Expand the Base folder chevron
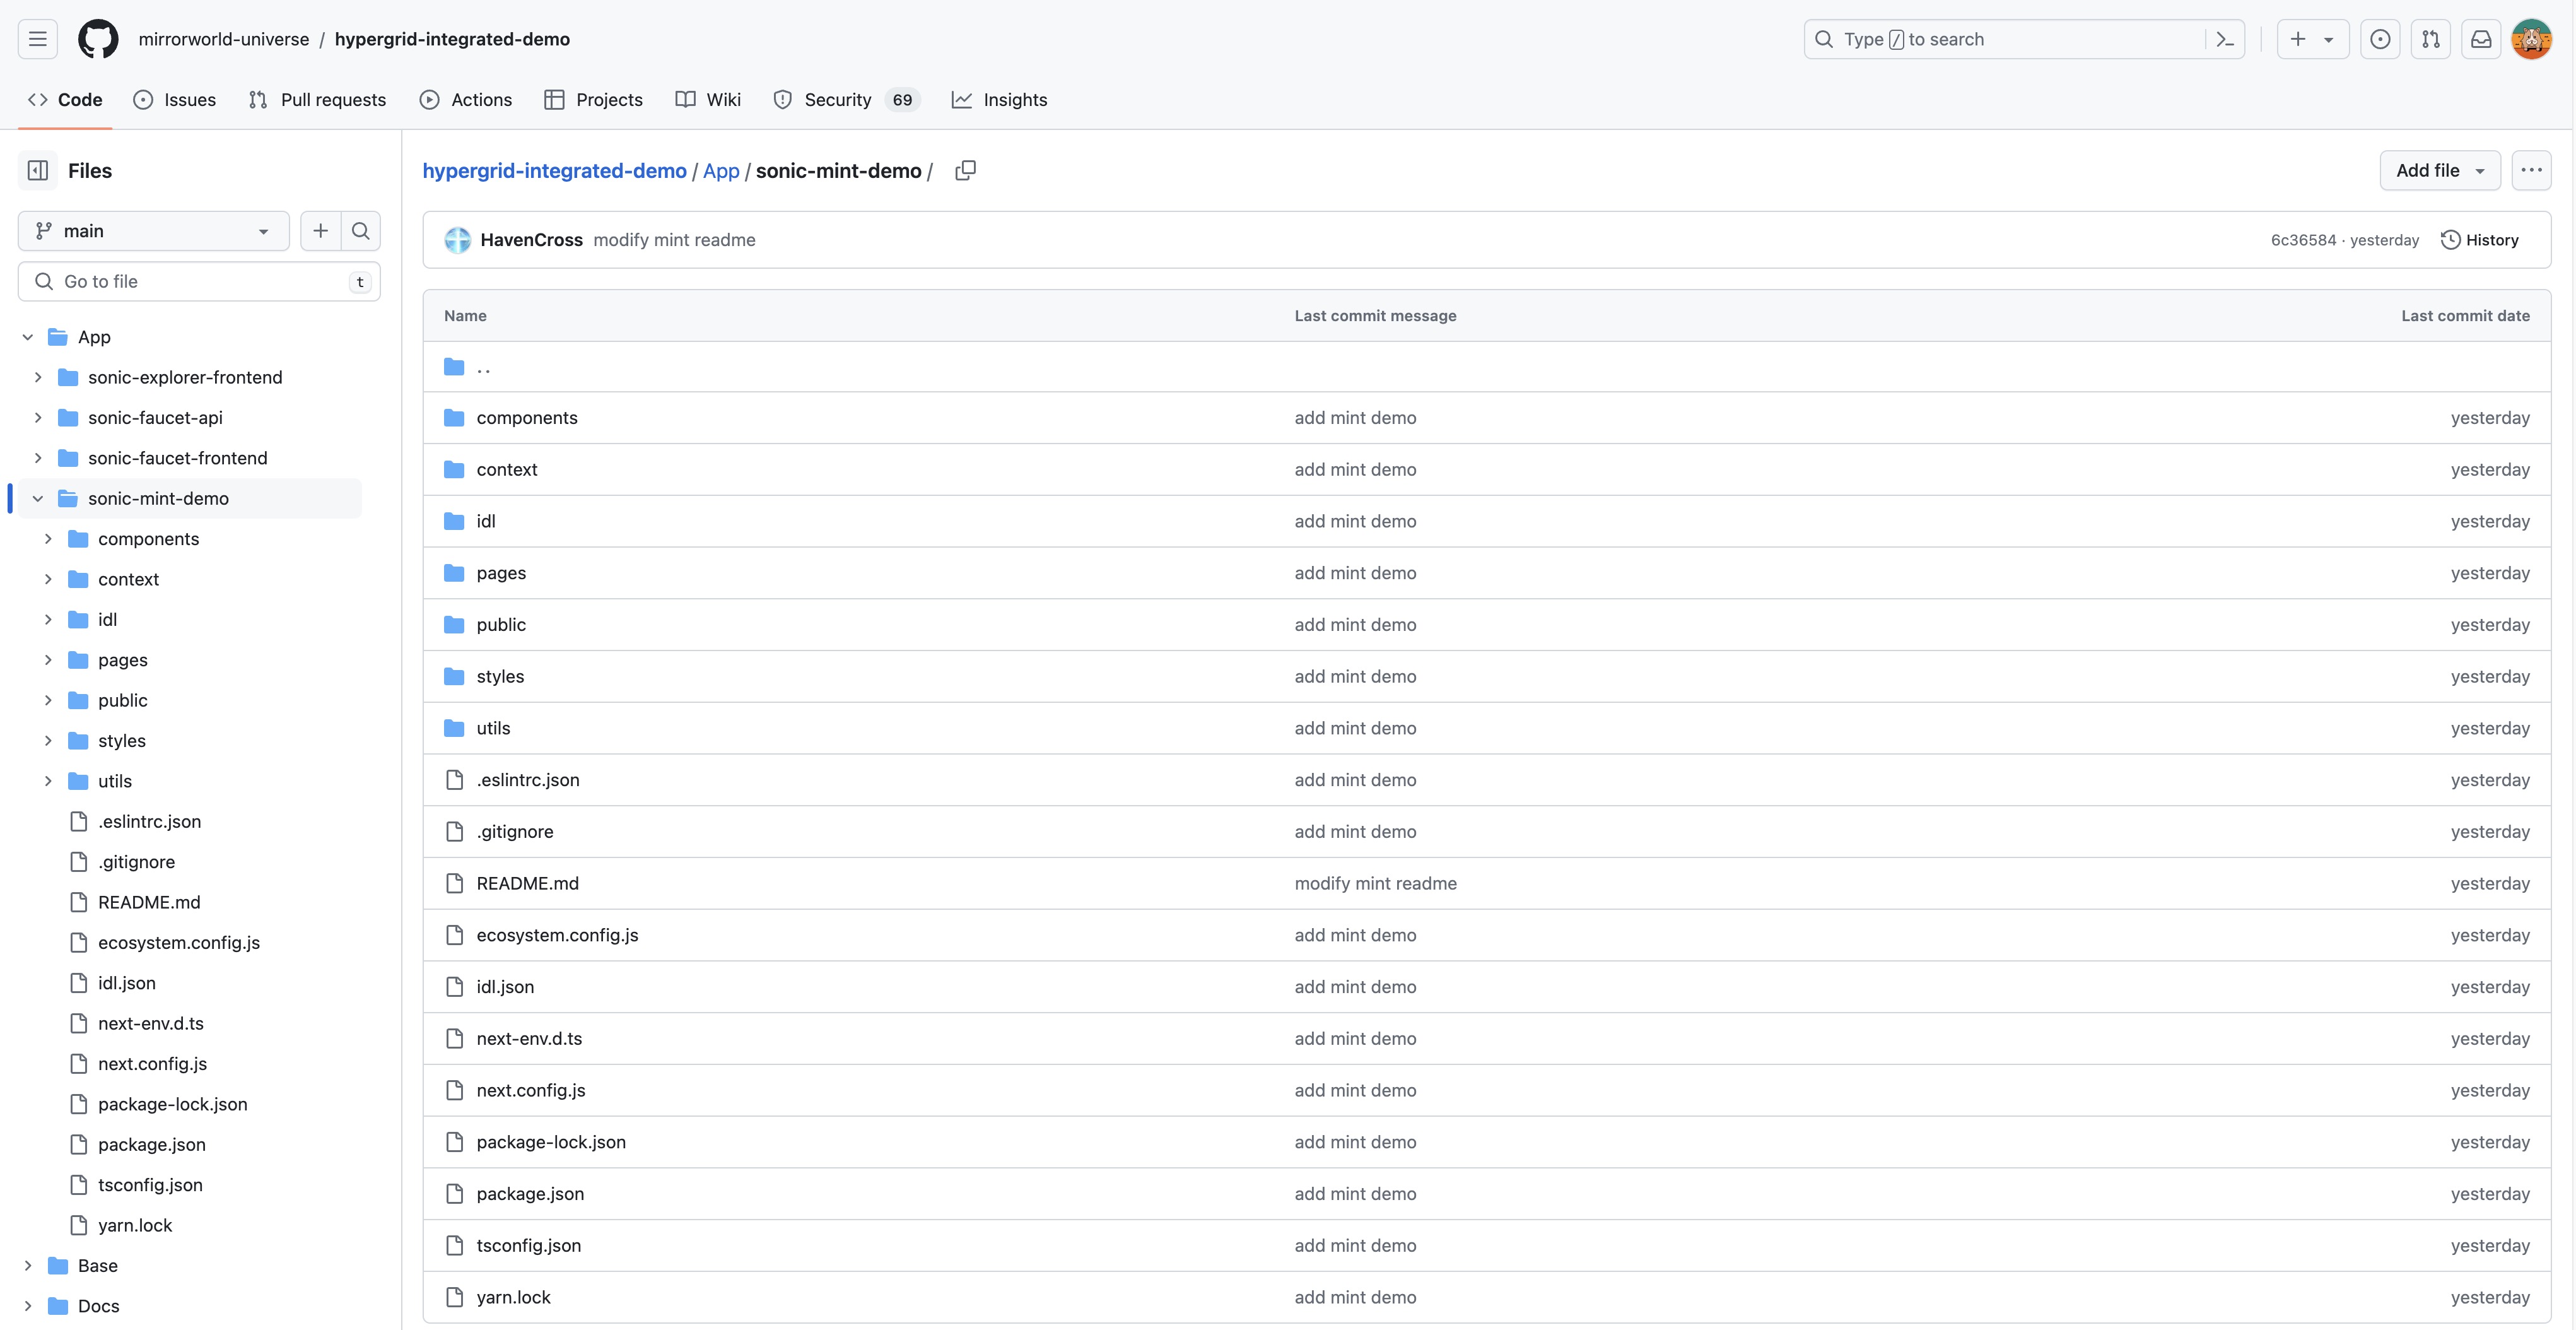 (x=28, y=1266)
